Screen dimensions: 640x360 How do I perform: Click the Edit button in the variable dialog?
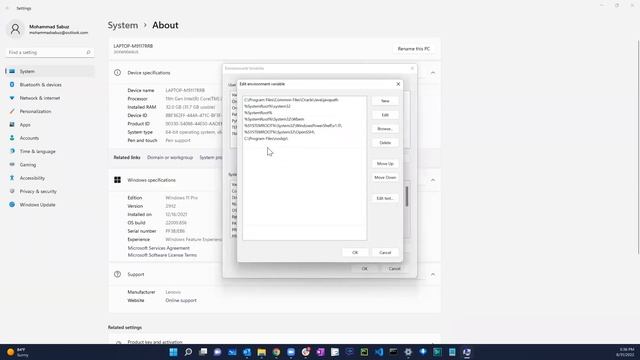click(x=385, y=115)
